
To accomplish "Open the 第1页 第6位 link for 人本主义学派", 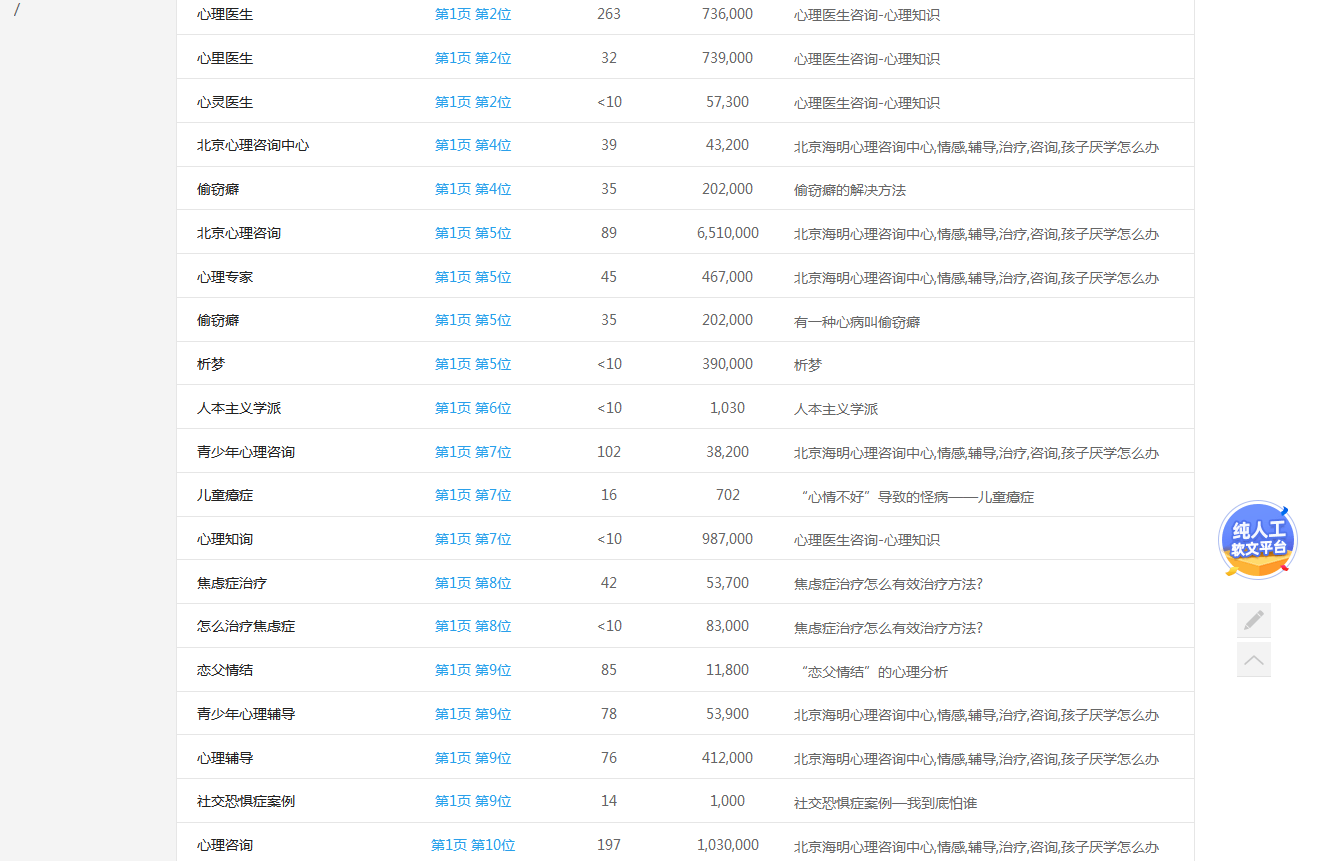I will pos(472,407).
